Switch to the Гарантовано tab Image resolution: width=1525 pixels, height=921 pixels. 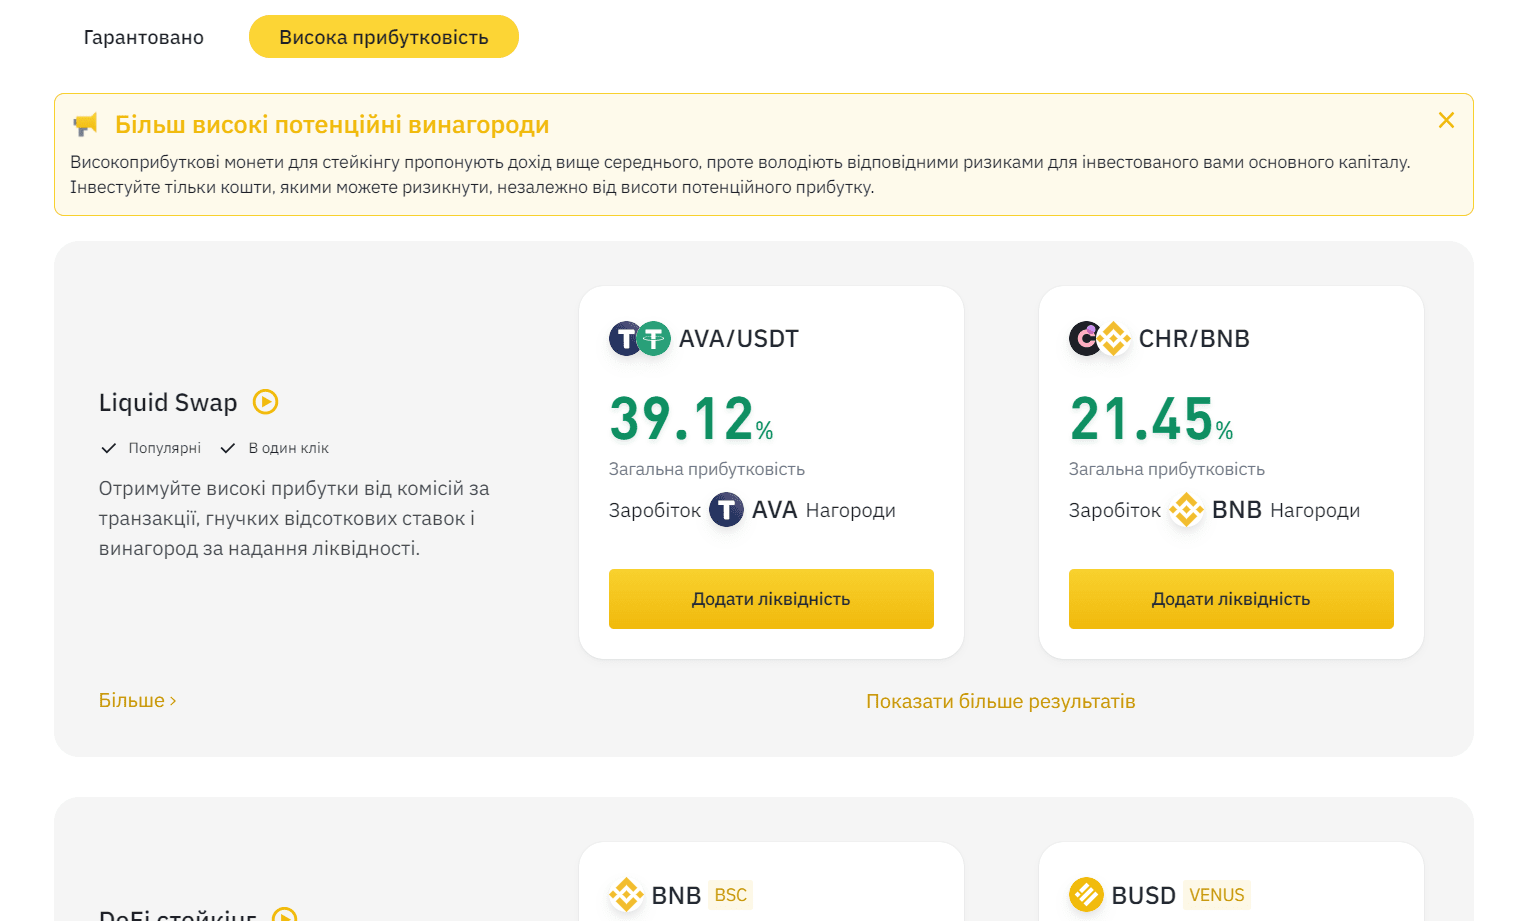(x=144, y=37)
